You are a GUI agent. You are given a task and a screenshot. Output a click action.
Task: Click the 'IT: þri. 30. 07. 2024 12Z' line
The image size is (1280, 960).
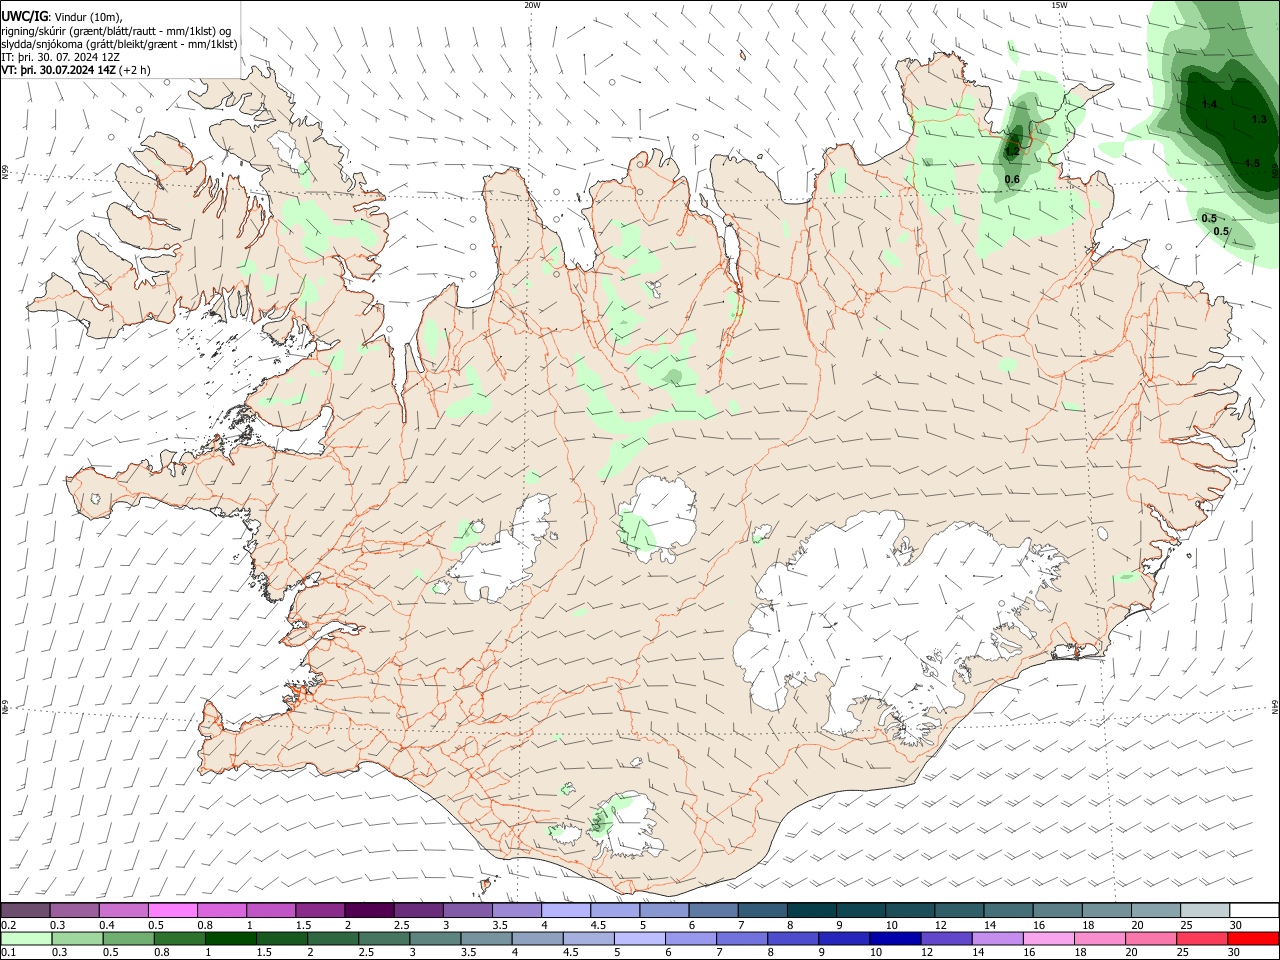point(61,57)
